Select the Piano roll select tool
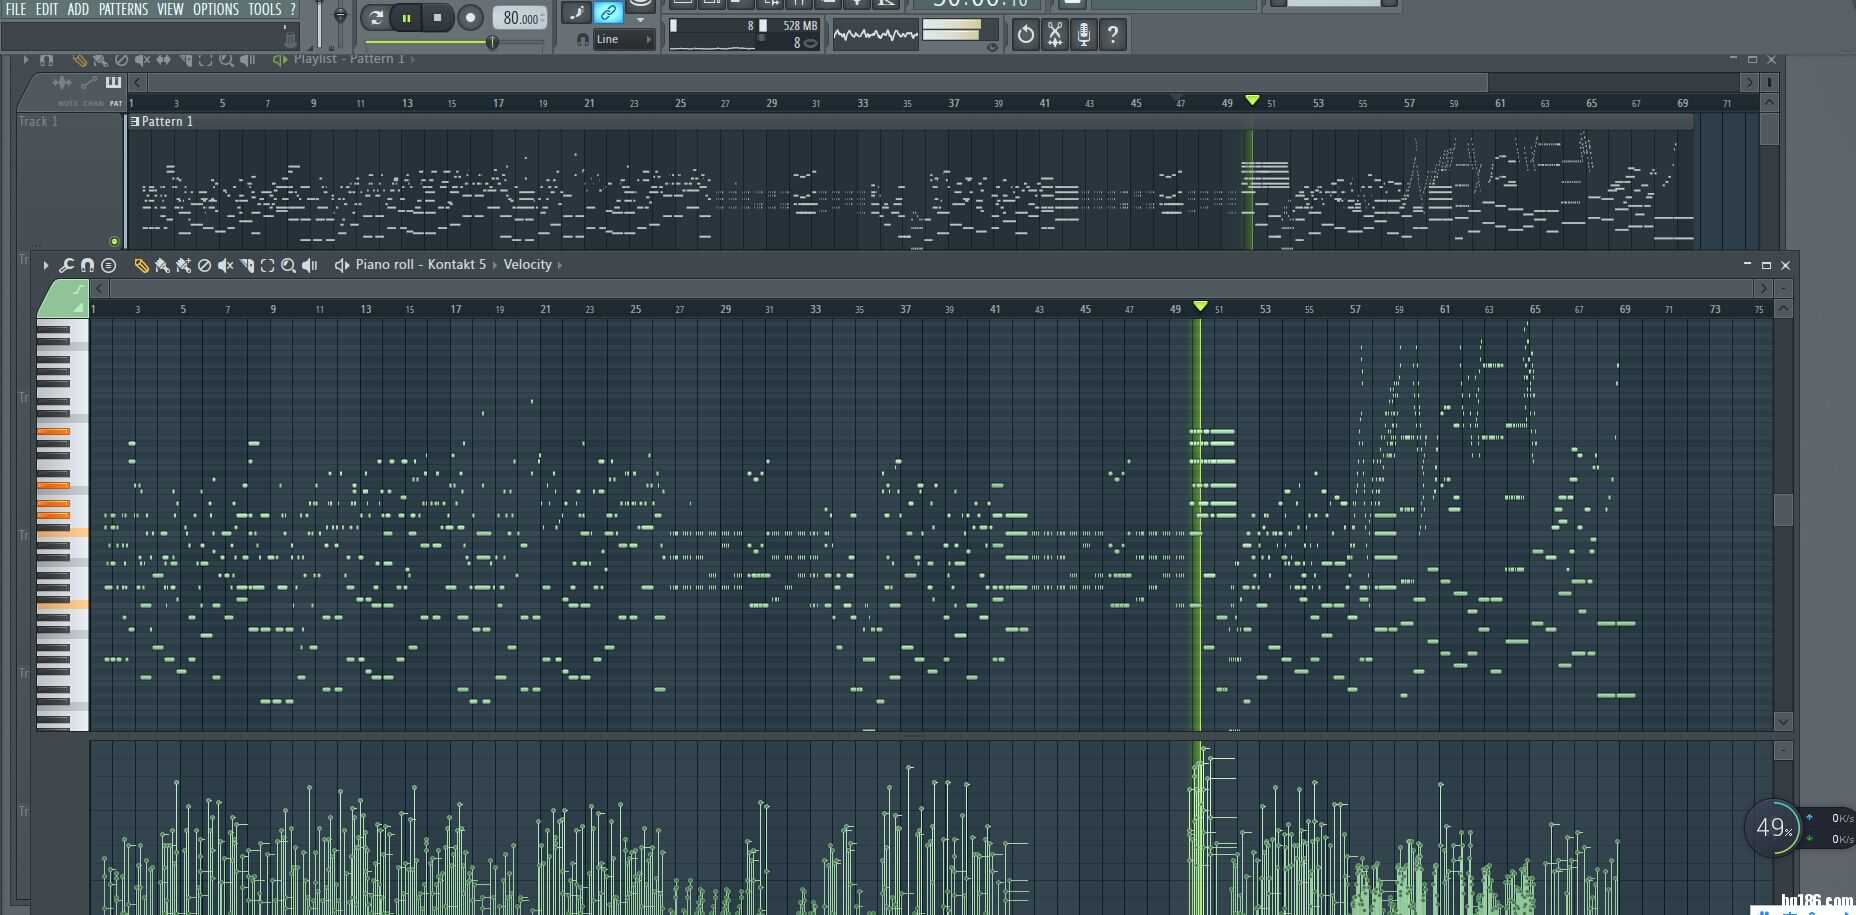This screenshot has width=1856, height=915. click(268, 265)
